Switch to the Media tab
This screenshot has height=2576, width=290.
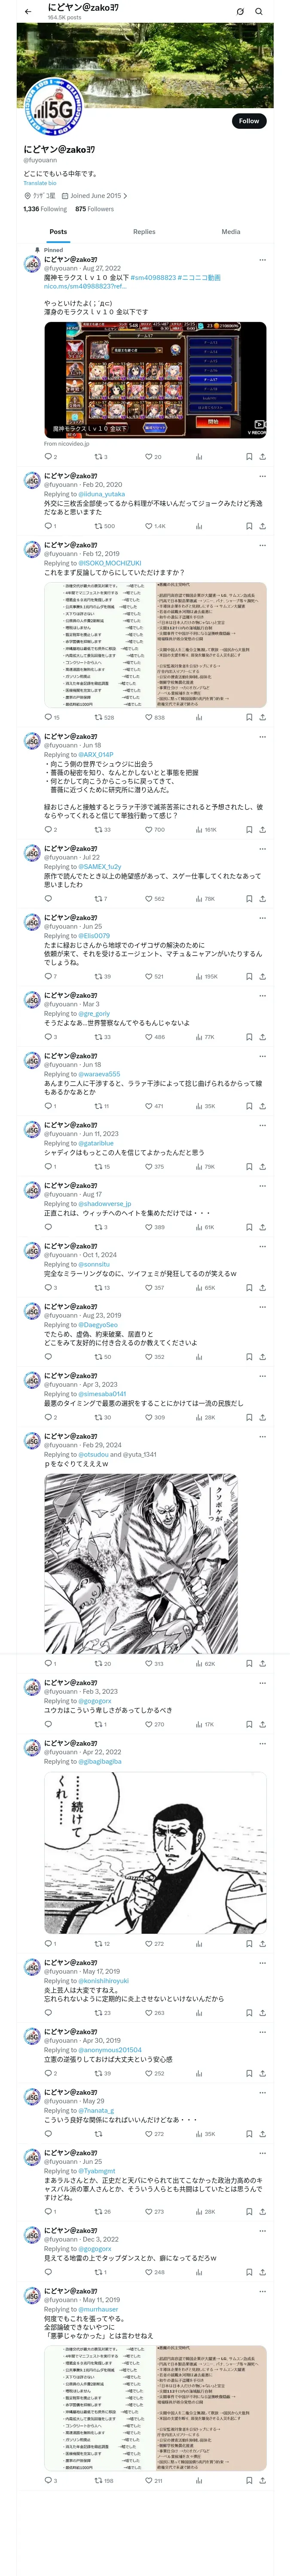coord(230,231)
